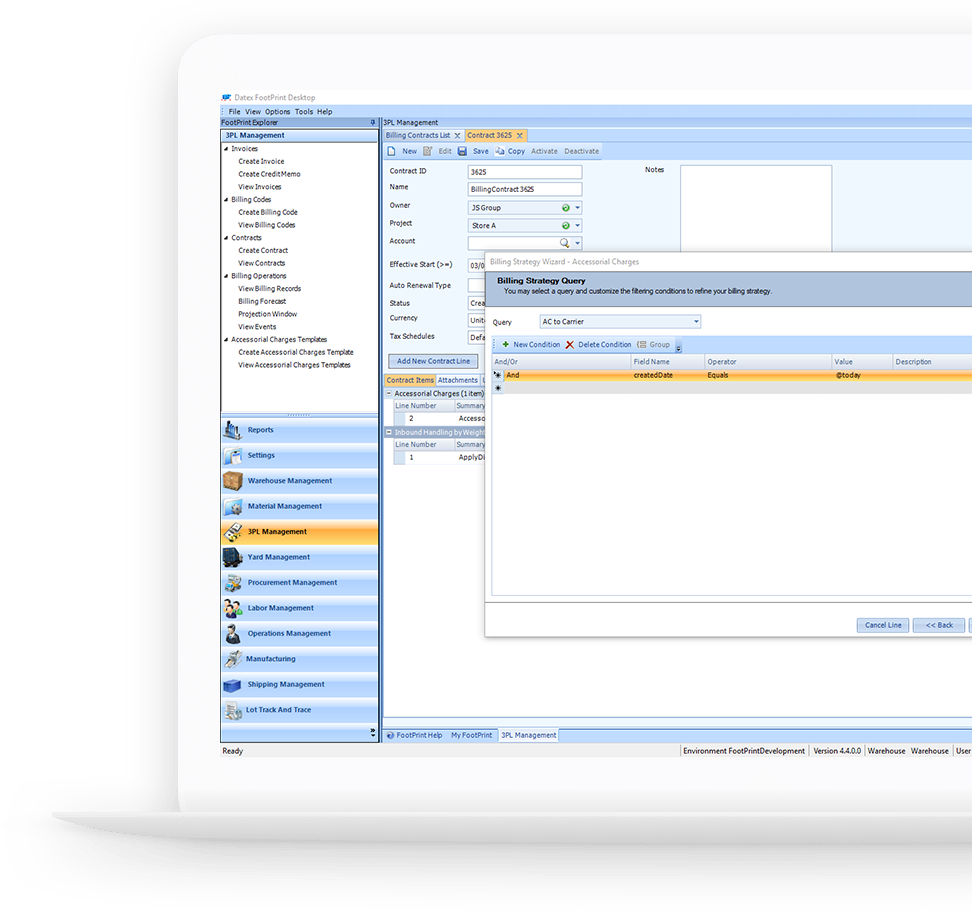Click Deactivate in contract toolbar
The height and width of the screenshot is (913, 972).
tap(581, 151)
